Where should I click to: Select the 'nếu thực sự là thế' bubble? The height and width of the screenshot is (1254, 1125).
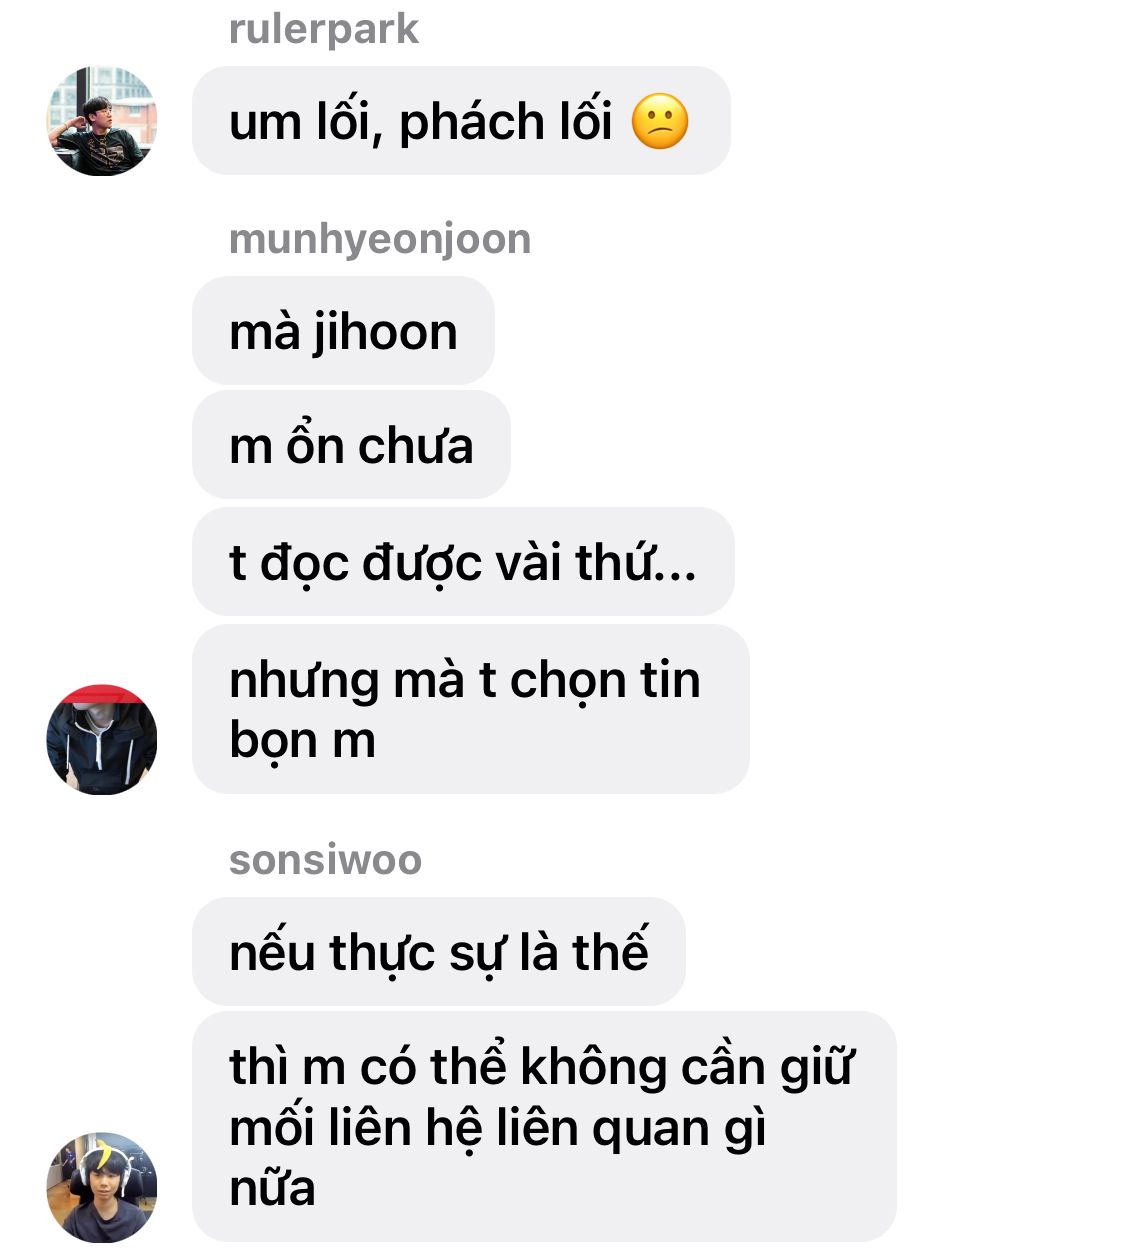tap(439, 951)
